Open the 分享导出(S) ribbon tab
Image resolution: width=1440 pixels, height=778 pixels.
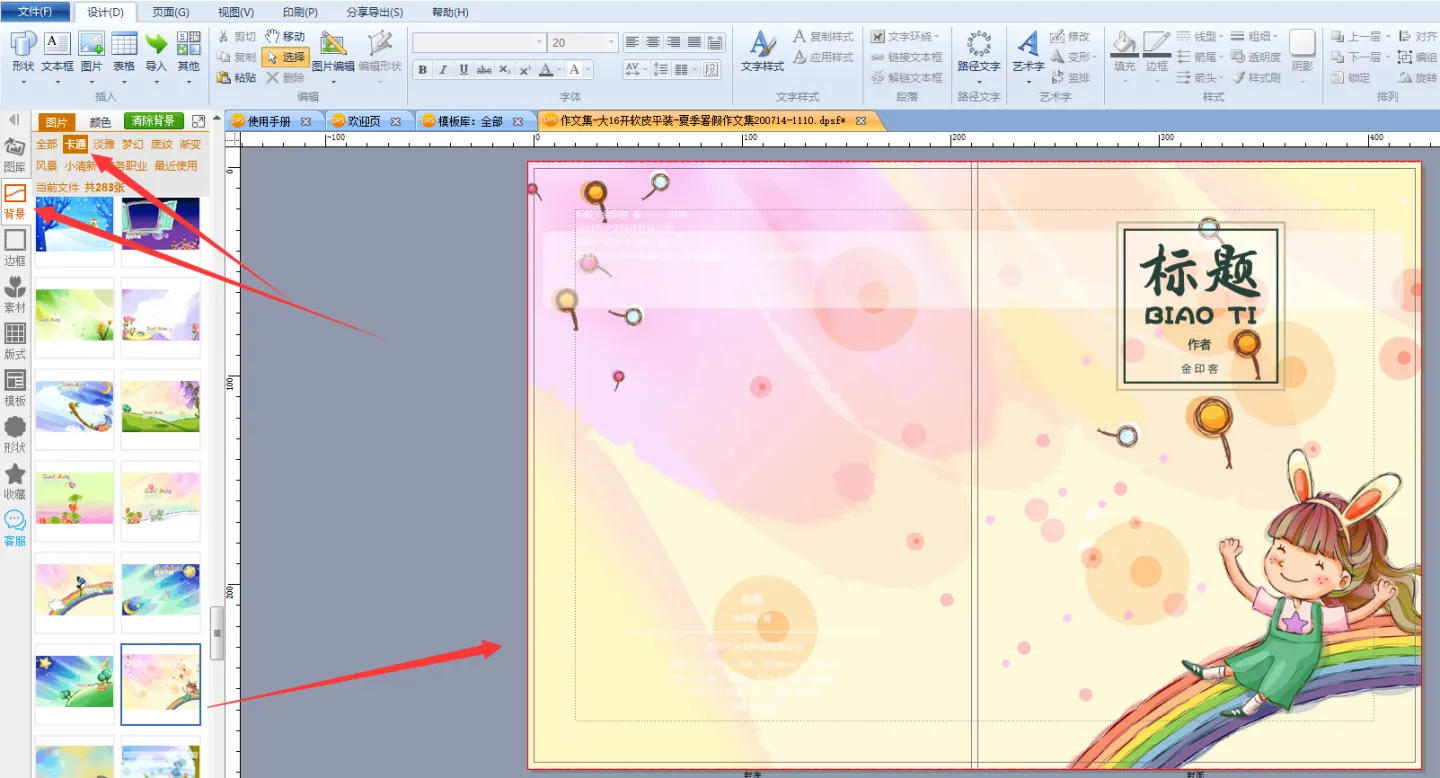pos(375,12)
